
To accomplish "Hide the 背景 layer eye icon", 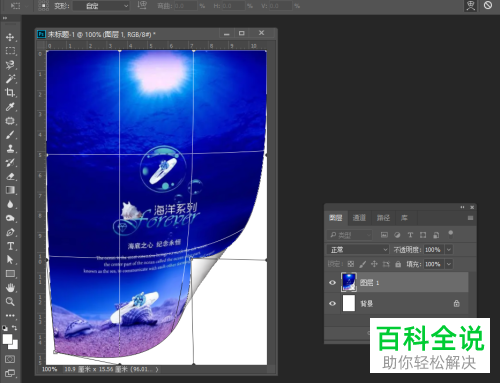I will tap(332, 304).
